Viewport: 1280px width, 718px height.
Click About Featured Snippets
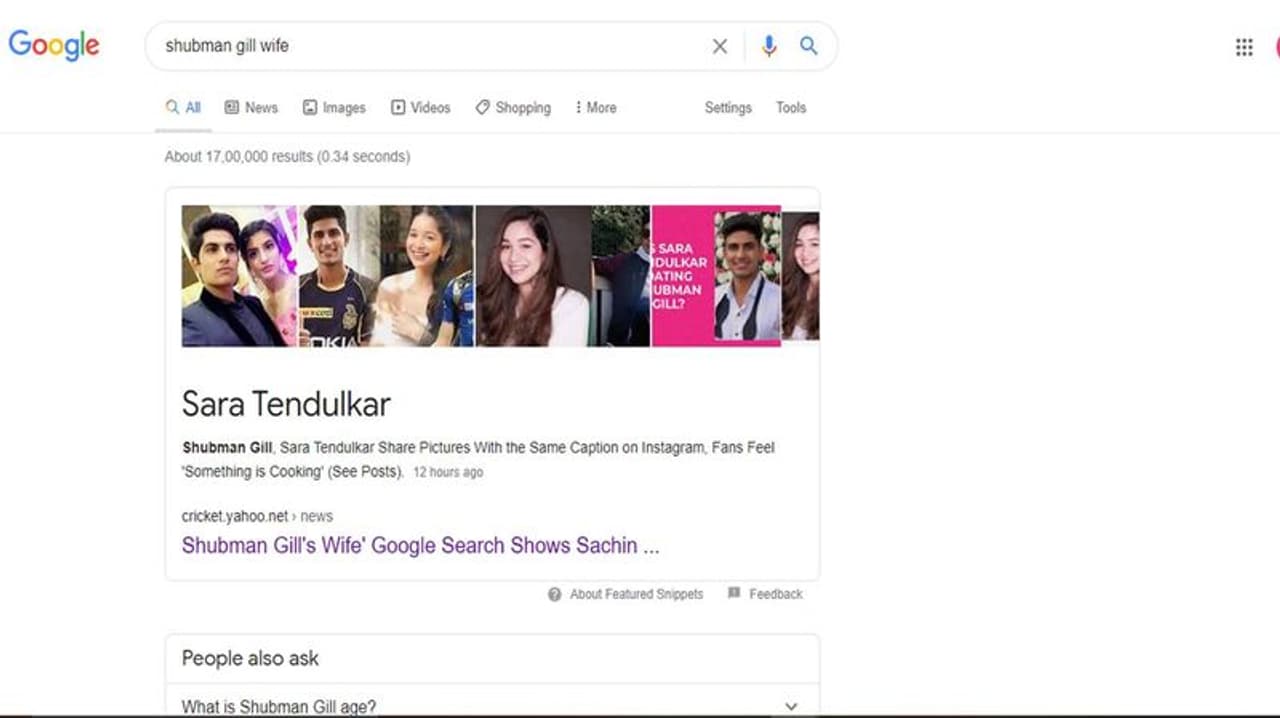(635, 594)
